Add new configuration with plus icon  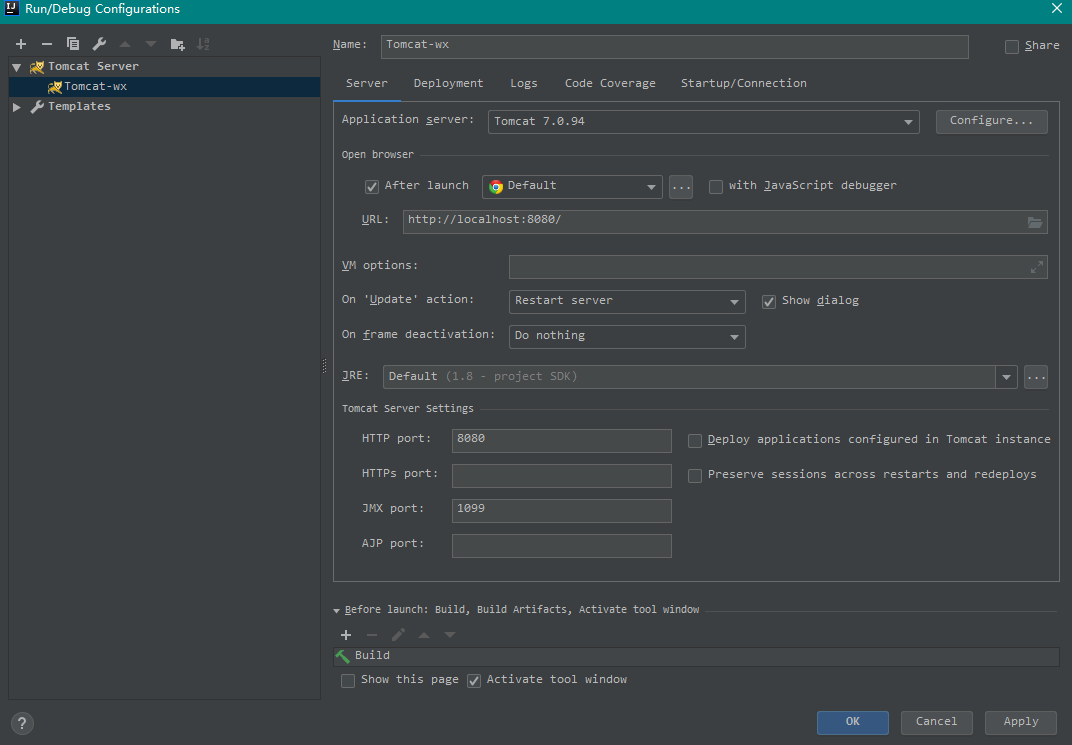coord(21,44)
